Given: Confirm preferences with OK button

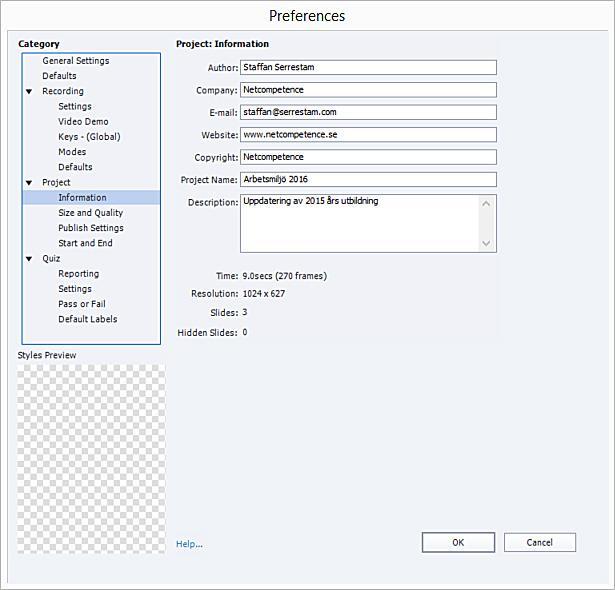Looking at the screenshot, I should [458, 543].
